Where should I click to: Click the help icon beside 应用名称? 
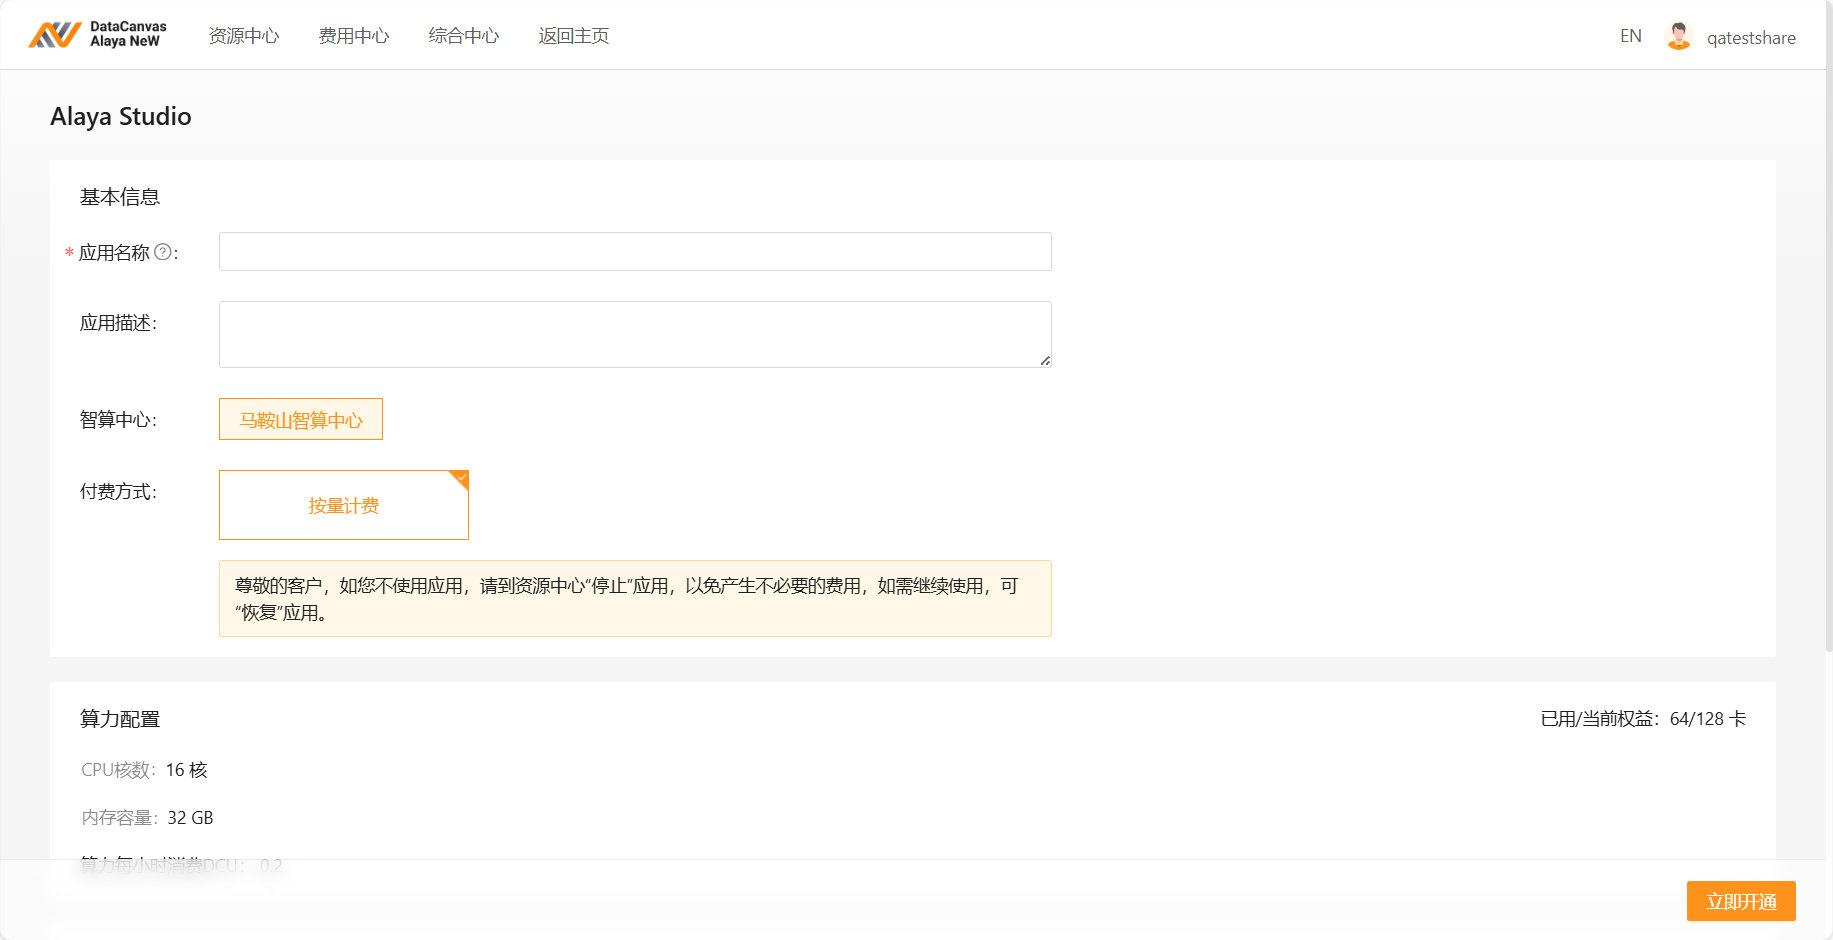pos(163,252)
